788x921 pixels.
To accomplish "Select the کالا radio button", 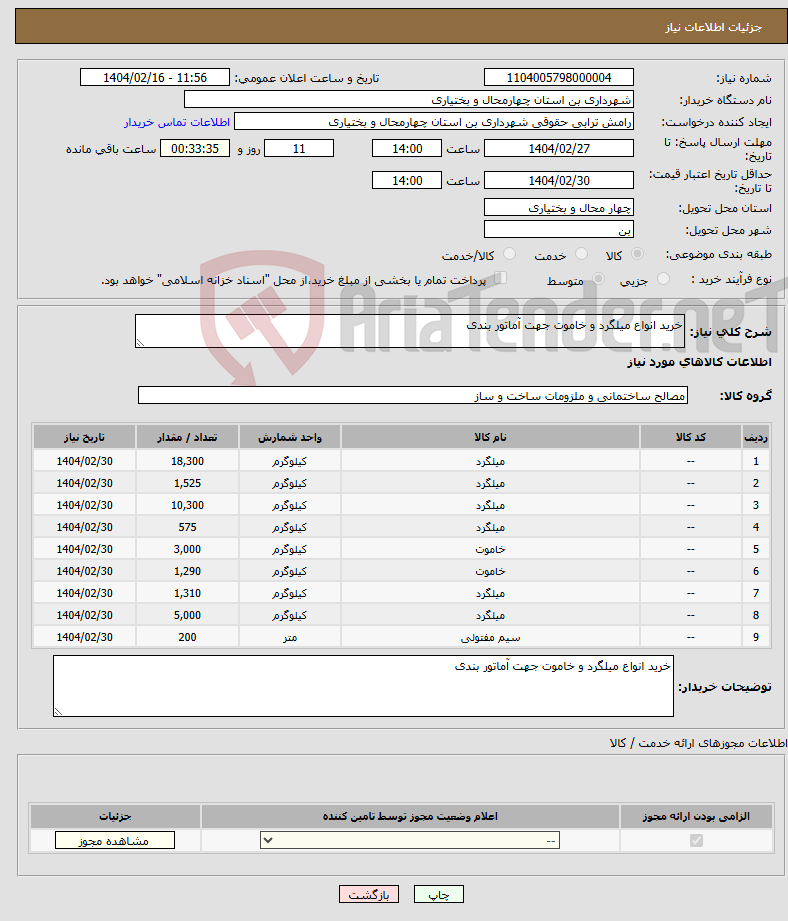I will tap(637, 254).
